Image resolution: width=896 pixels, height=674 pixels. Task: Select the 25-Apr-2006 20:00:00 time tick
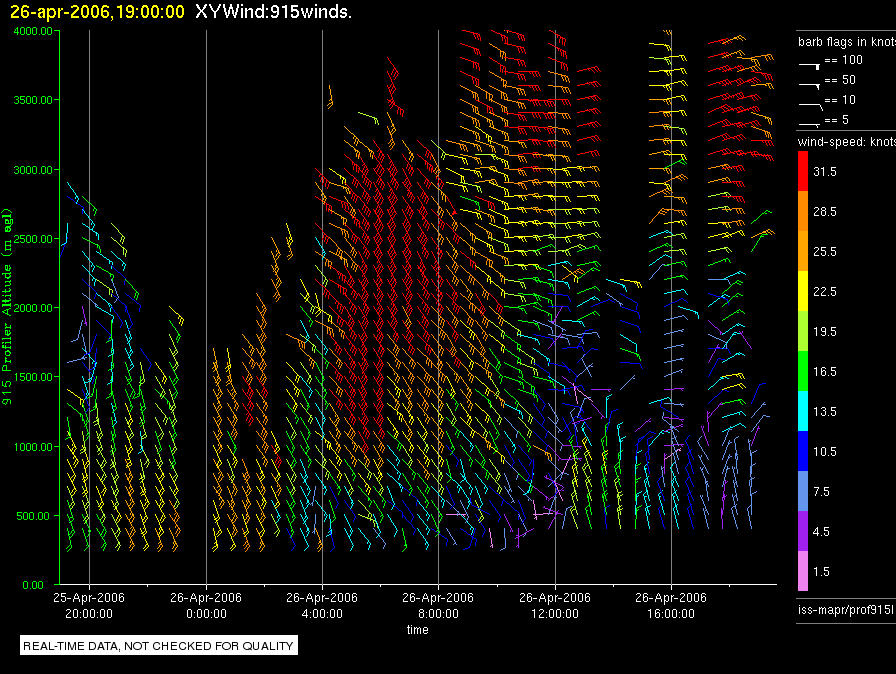click(x=89, y=604)
